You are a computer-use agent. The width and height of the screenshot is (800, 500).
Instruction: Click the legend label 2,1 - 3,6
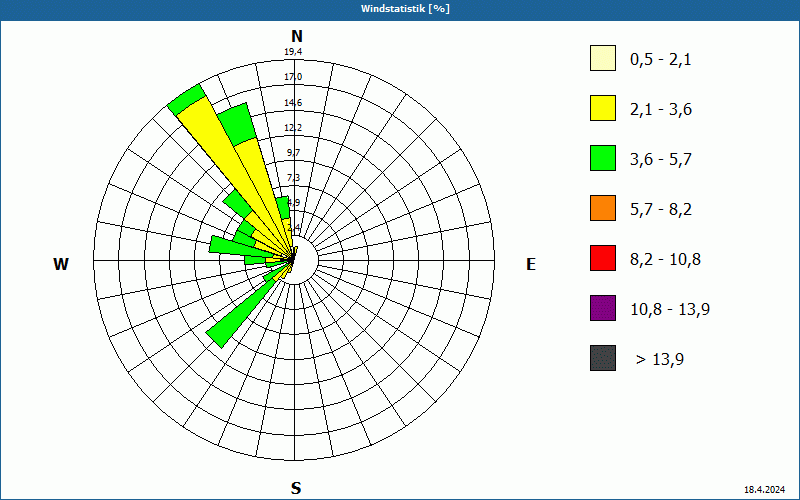click(x=661, y=110)
